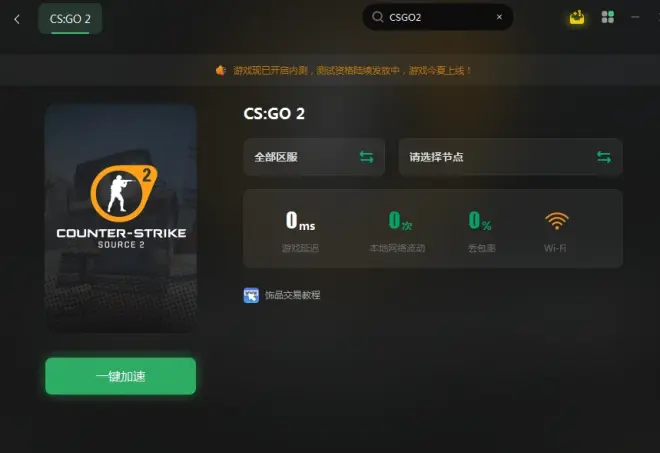Click swap arrows on 全部区服 selector

[x=366, y=157]
